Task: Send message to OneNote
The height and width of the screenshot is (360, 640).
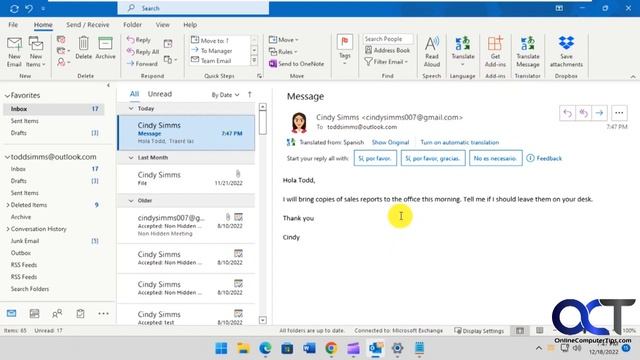Action: pos(296,64)
